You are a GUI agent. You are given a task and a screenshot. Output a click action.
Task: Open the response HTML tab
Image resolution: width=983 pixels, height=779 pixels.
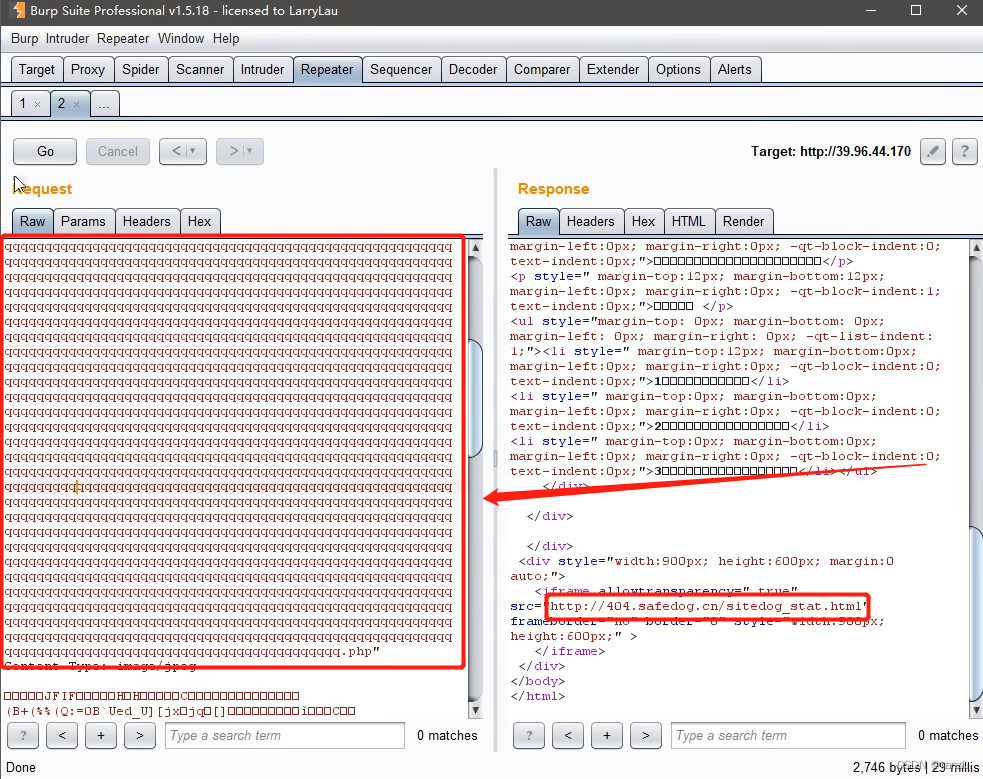coord(688,221)
